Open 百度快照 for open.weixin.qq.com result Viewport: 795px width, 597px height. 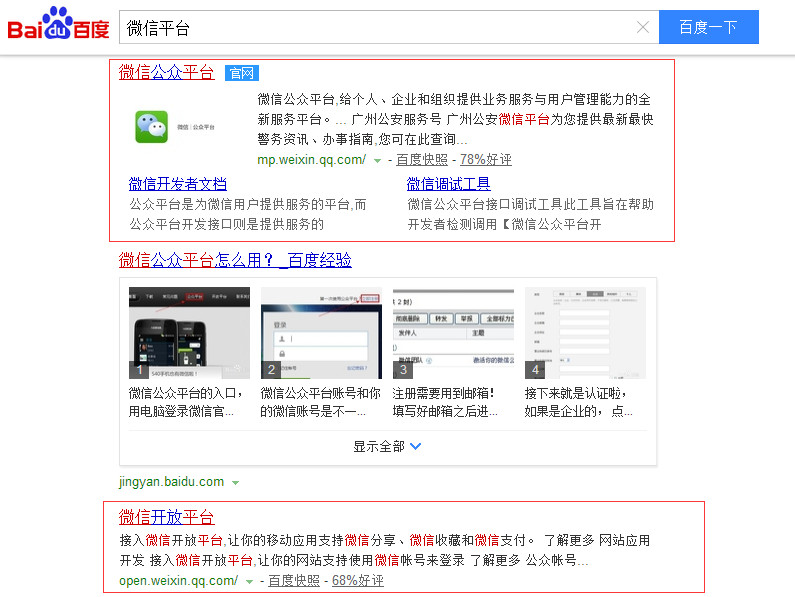(x=294, y=580)
